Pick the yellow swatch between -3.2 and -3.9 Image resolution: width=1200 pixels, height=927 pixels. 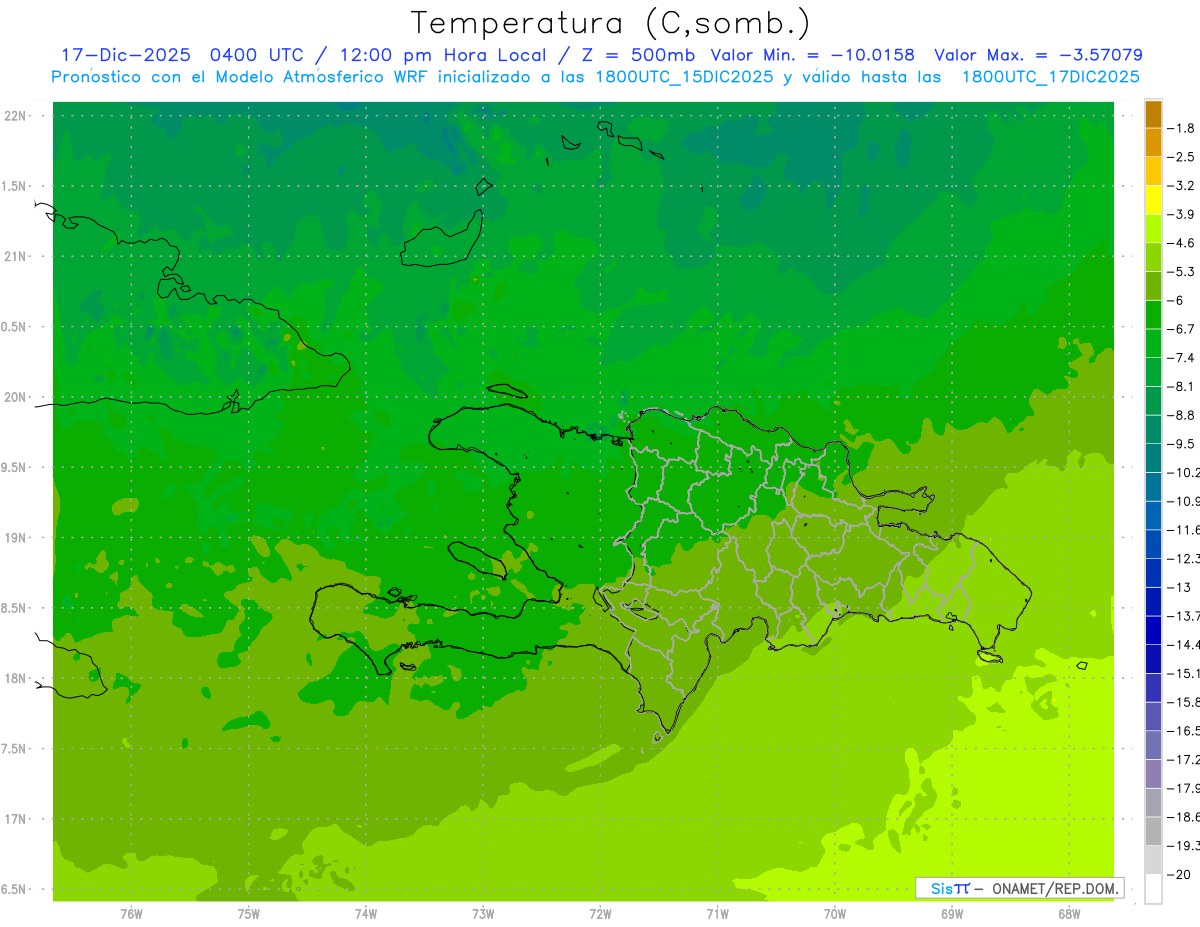click(x=1153, y=200)
